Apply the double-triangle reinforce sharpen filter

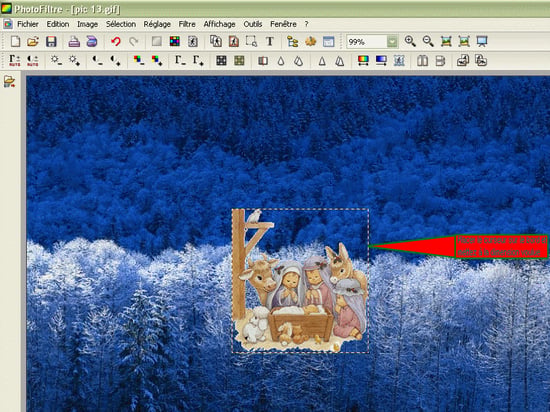[x=340, y=61]
